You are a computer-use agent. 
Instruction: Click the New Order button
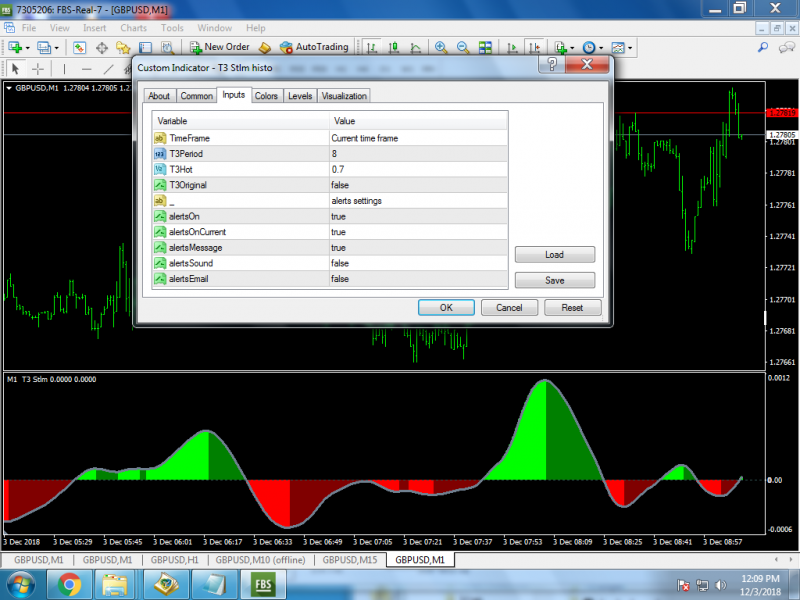[219, 47]
